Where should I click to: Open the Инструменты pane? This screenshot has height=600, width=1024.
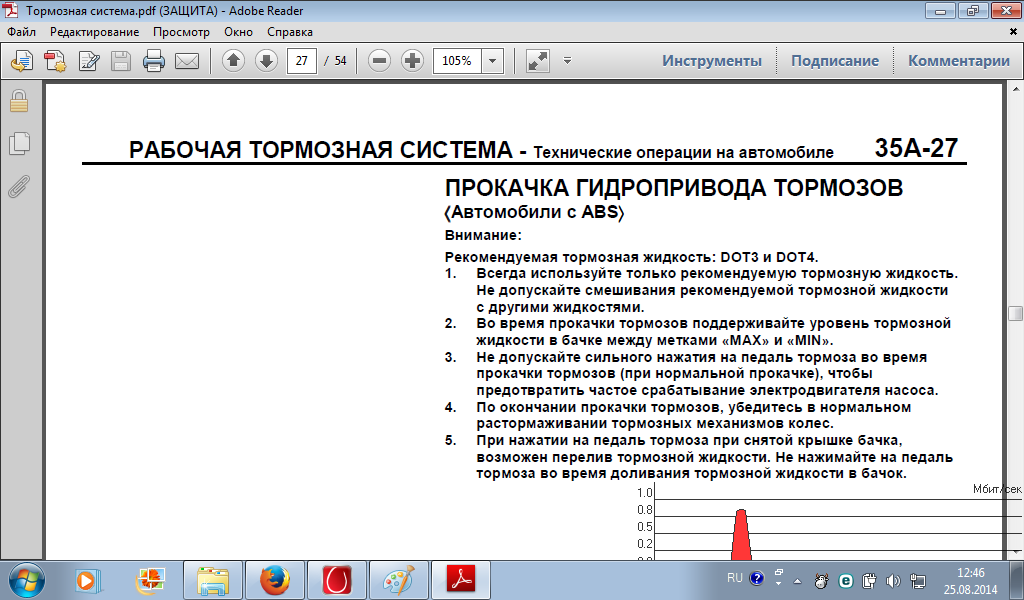click(711, 61)
